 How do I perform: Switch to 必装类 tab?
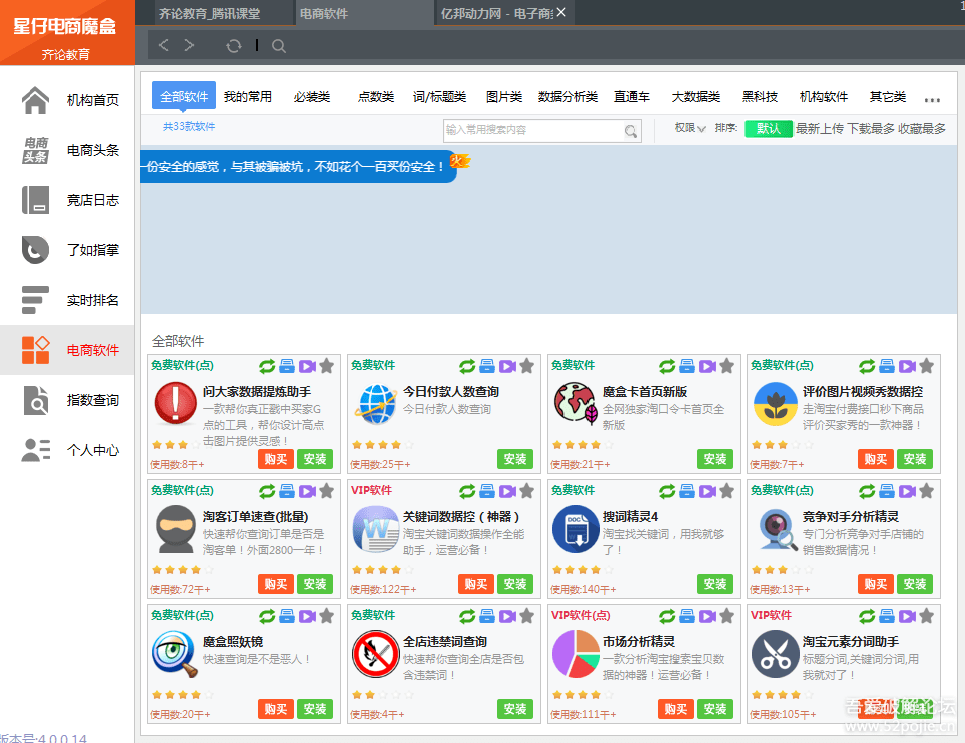pos(312,97)
